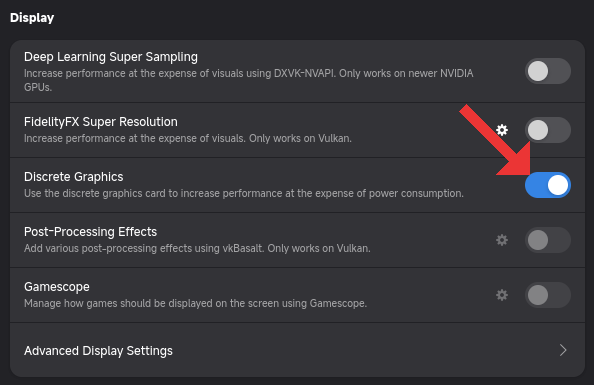
Task: Enable the Gamescope switch
Action: (x=548, y=295)
